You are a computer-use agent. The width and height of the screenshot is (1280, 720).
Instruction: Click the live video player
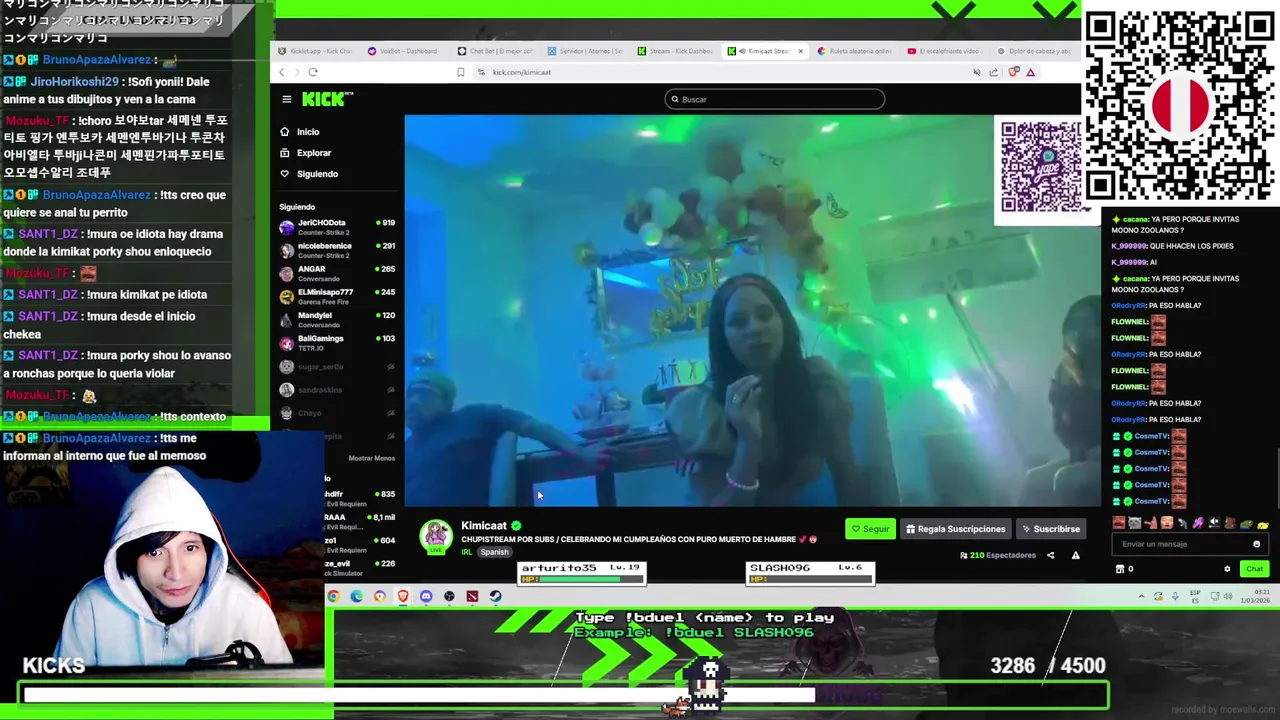pos(752,310)
